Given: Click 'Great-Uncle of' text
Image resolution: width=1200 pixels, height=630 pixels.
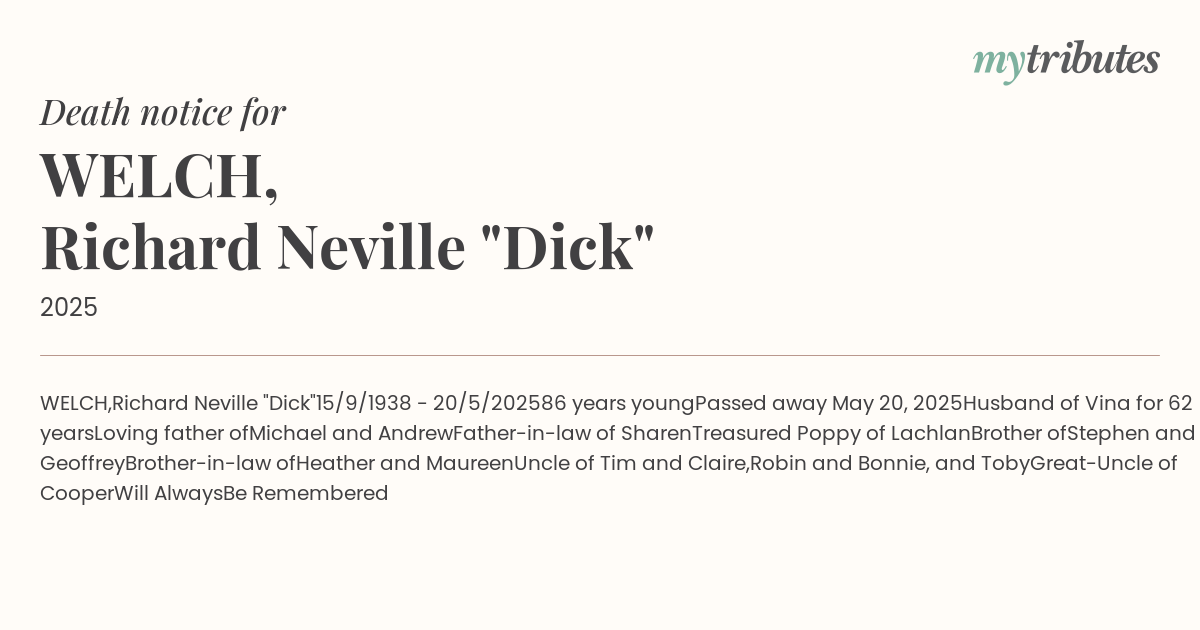Looking at the screenshot, I should coord(1104,464).
